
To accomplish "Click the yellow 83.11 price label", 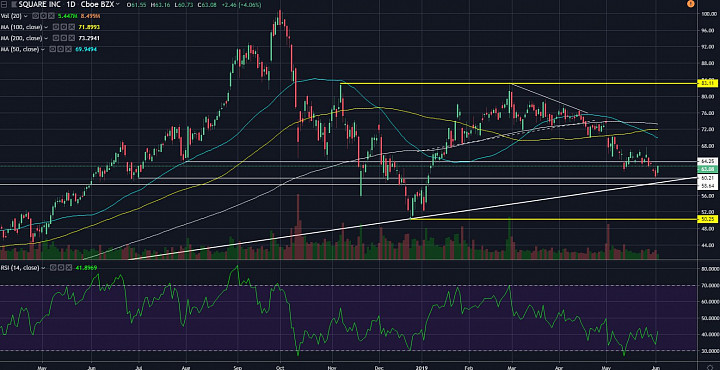I will click(707, 84).
